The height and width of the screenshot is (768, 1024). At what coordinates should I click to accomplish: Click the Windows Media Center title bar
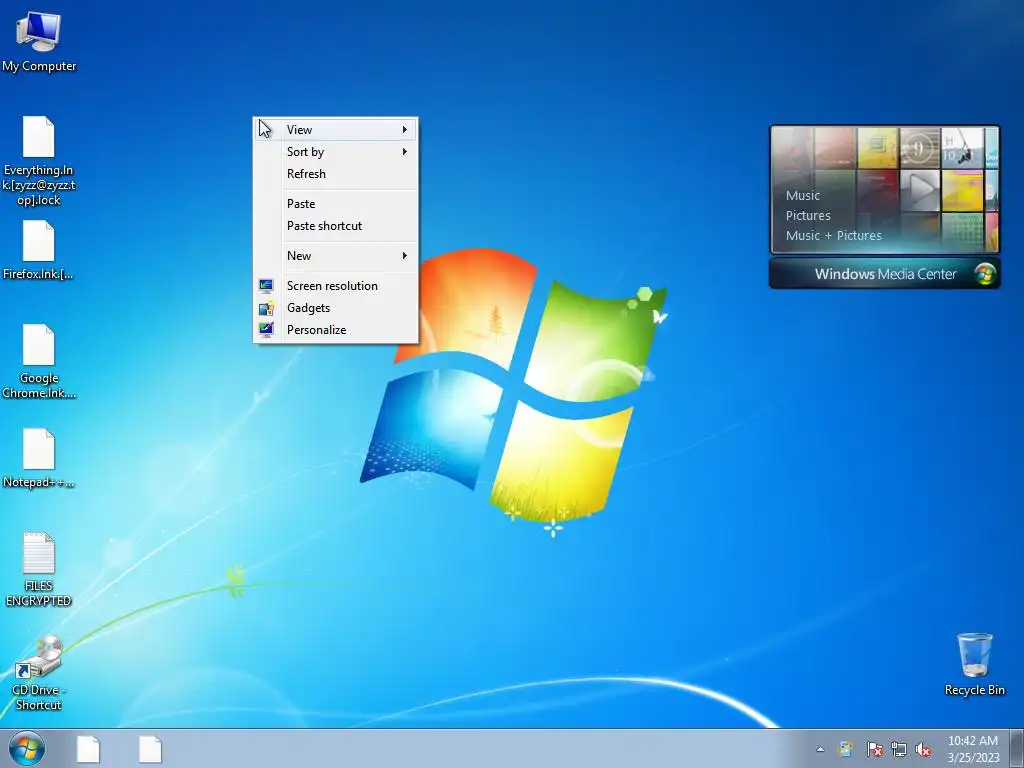click(x=885, y=274)
